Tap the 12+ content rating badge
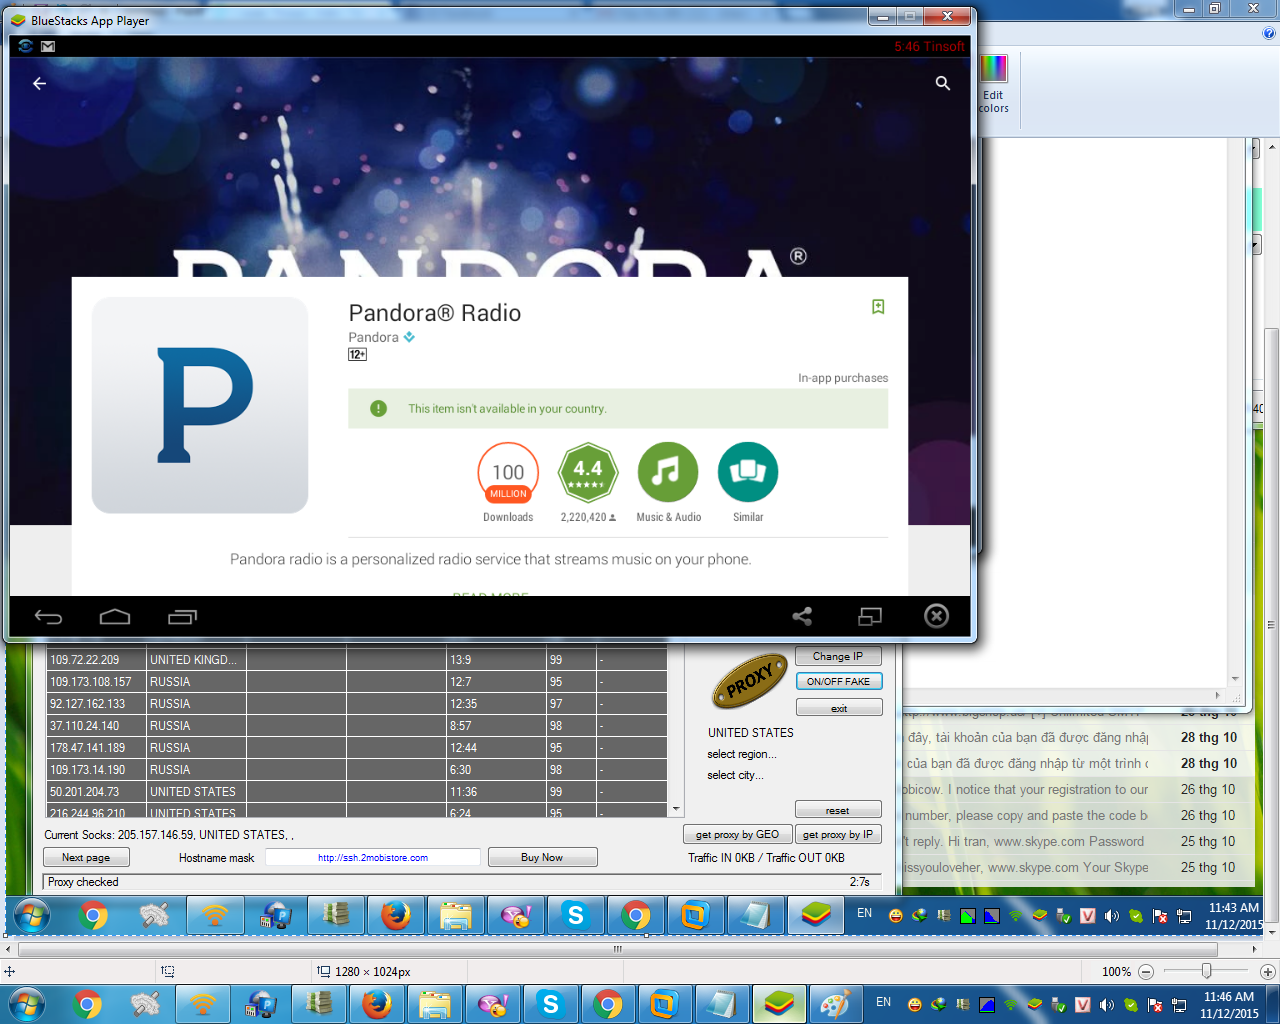This screenshot has width=1280, height=1024. click(357, 354)
